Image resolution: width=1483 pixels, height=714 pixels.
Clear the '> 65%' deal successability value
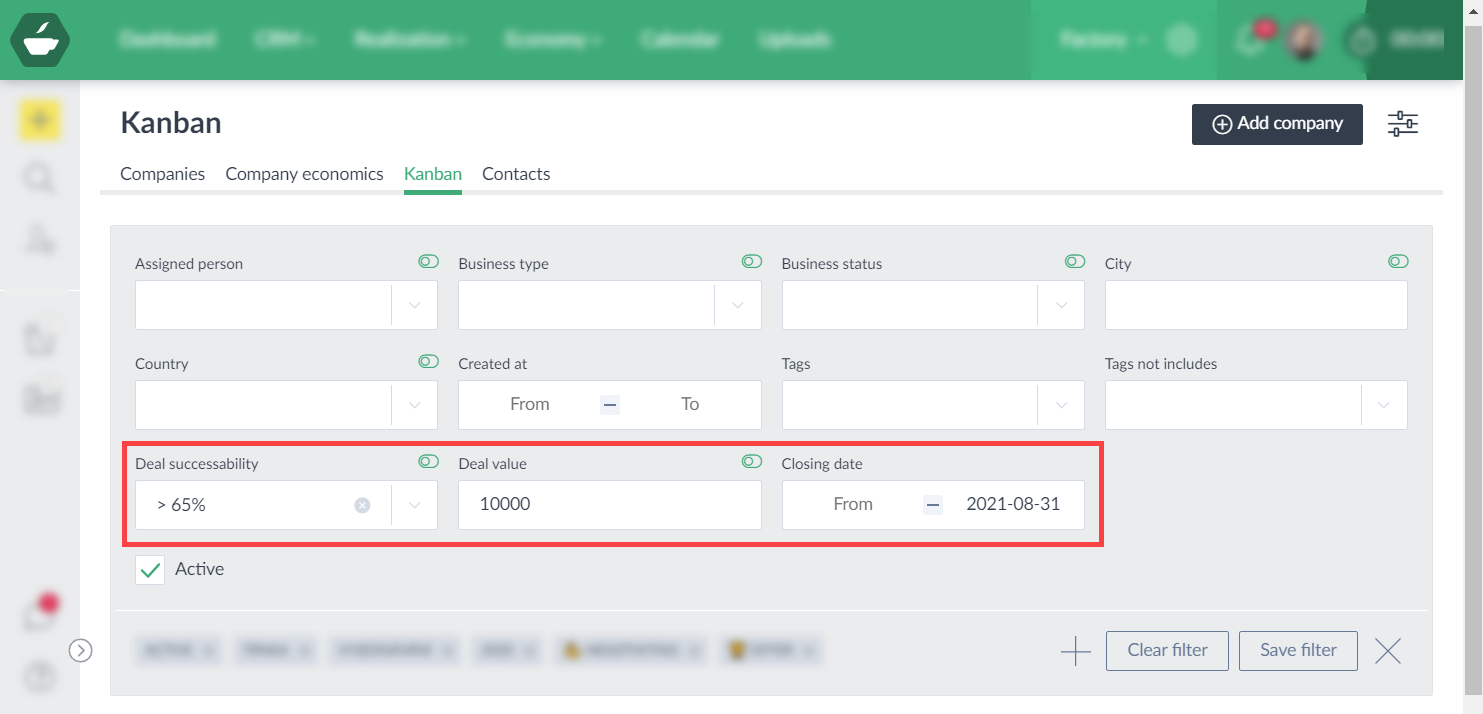[x=362, y=505]
